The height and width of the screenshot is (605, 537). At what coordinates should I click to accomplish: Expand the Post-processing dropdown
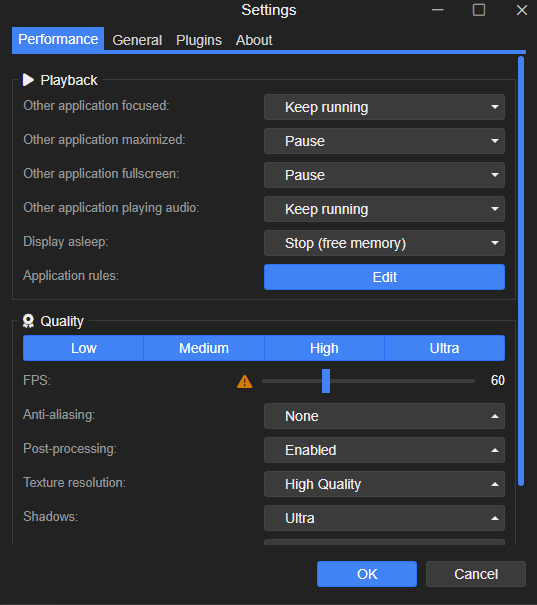pyautogui.click(x=384, y=450)
